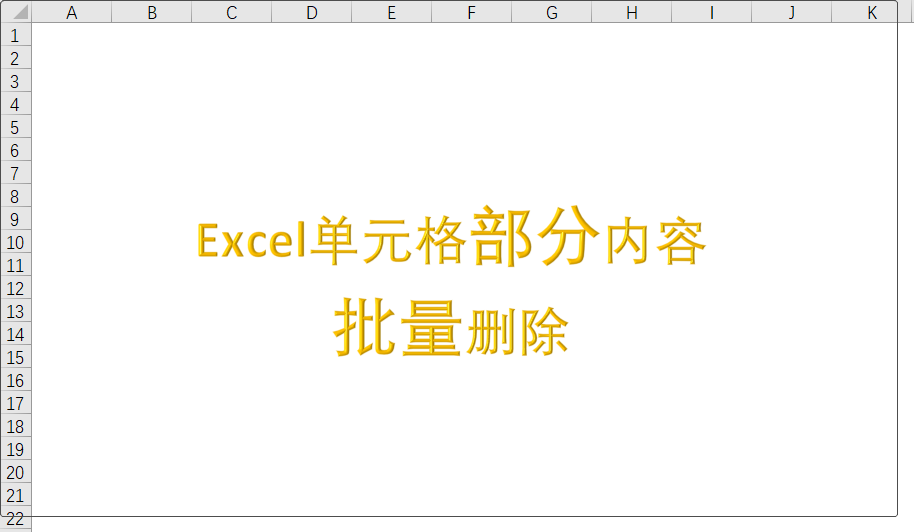Viewport: 914px width, 532px height.
Task: Select row 14 header
Action: tap(16, 334)
